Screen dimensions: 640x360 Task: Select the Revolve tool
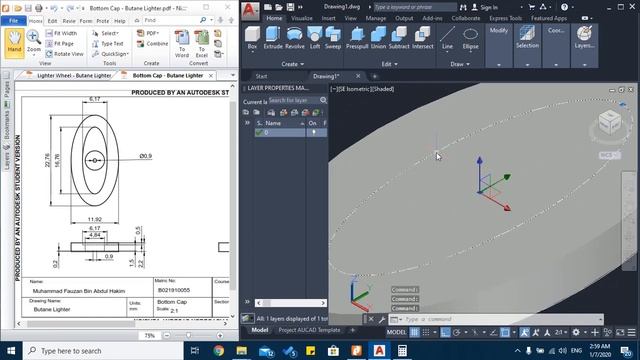295,38
